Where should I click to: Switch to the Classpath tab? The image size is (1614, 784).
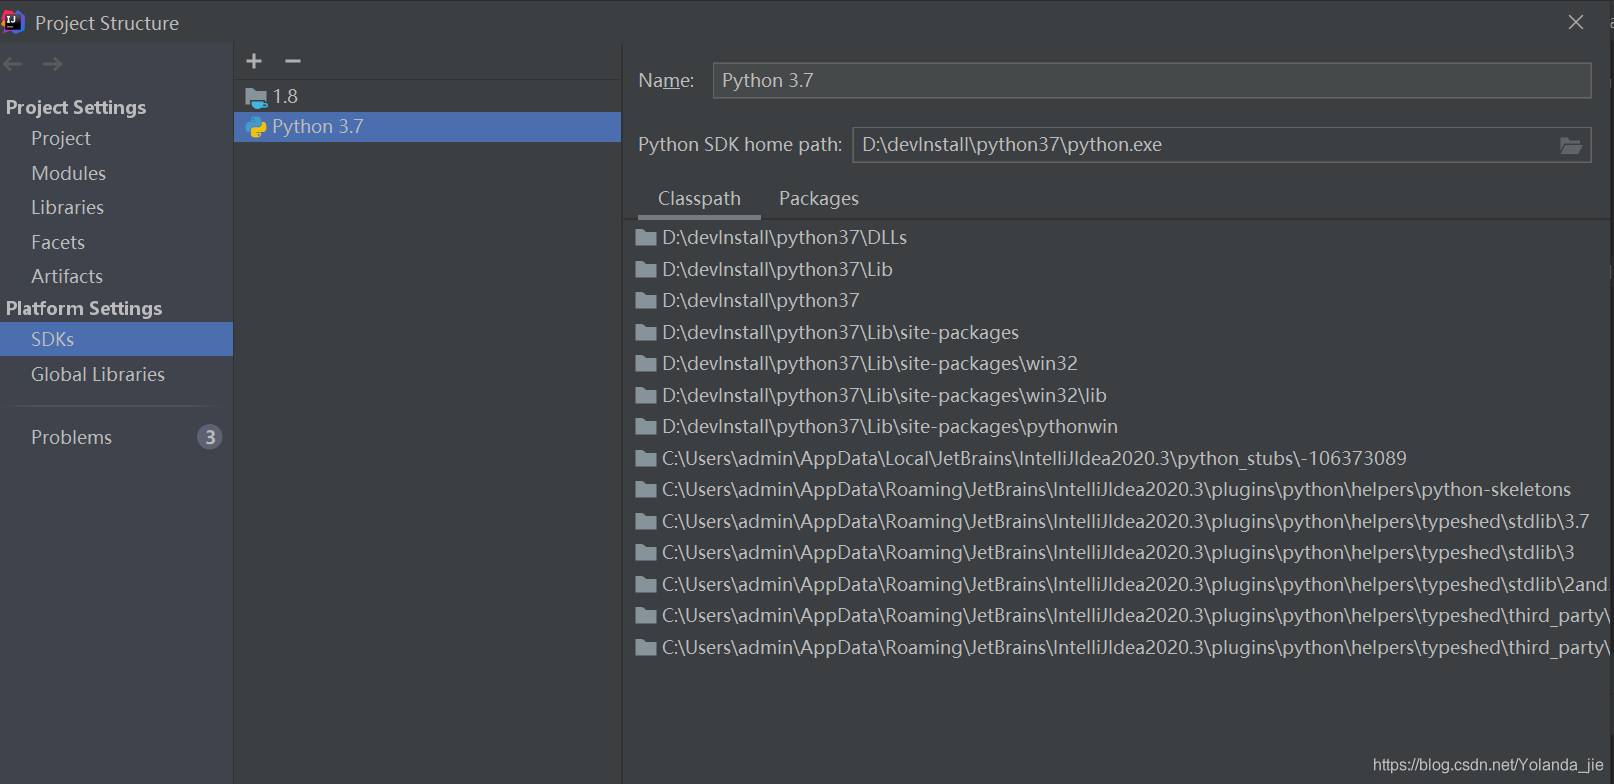[x=699, y=198]
